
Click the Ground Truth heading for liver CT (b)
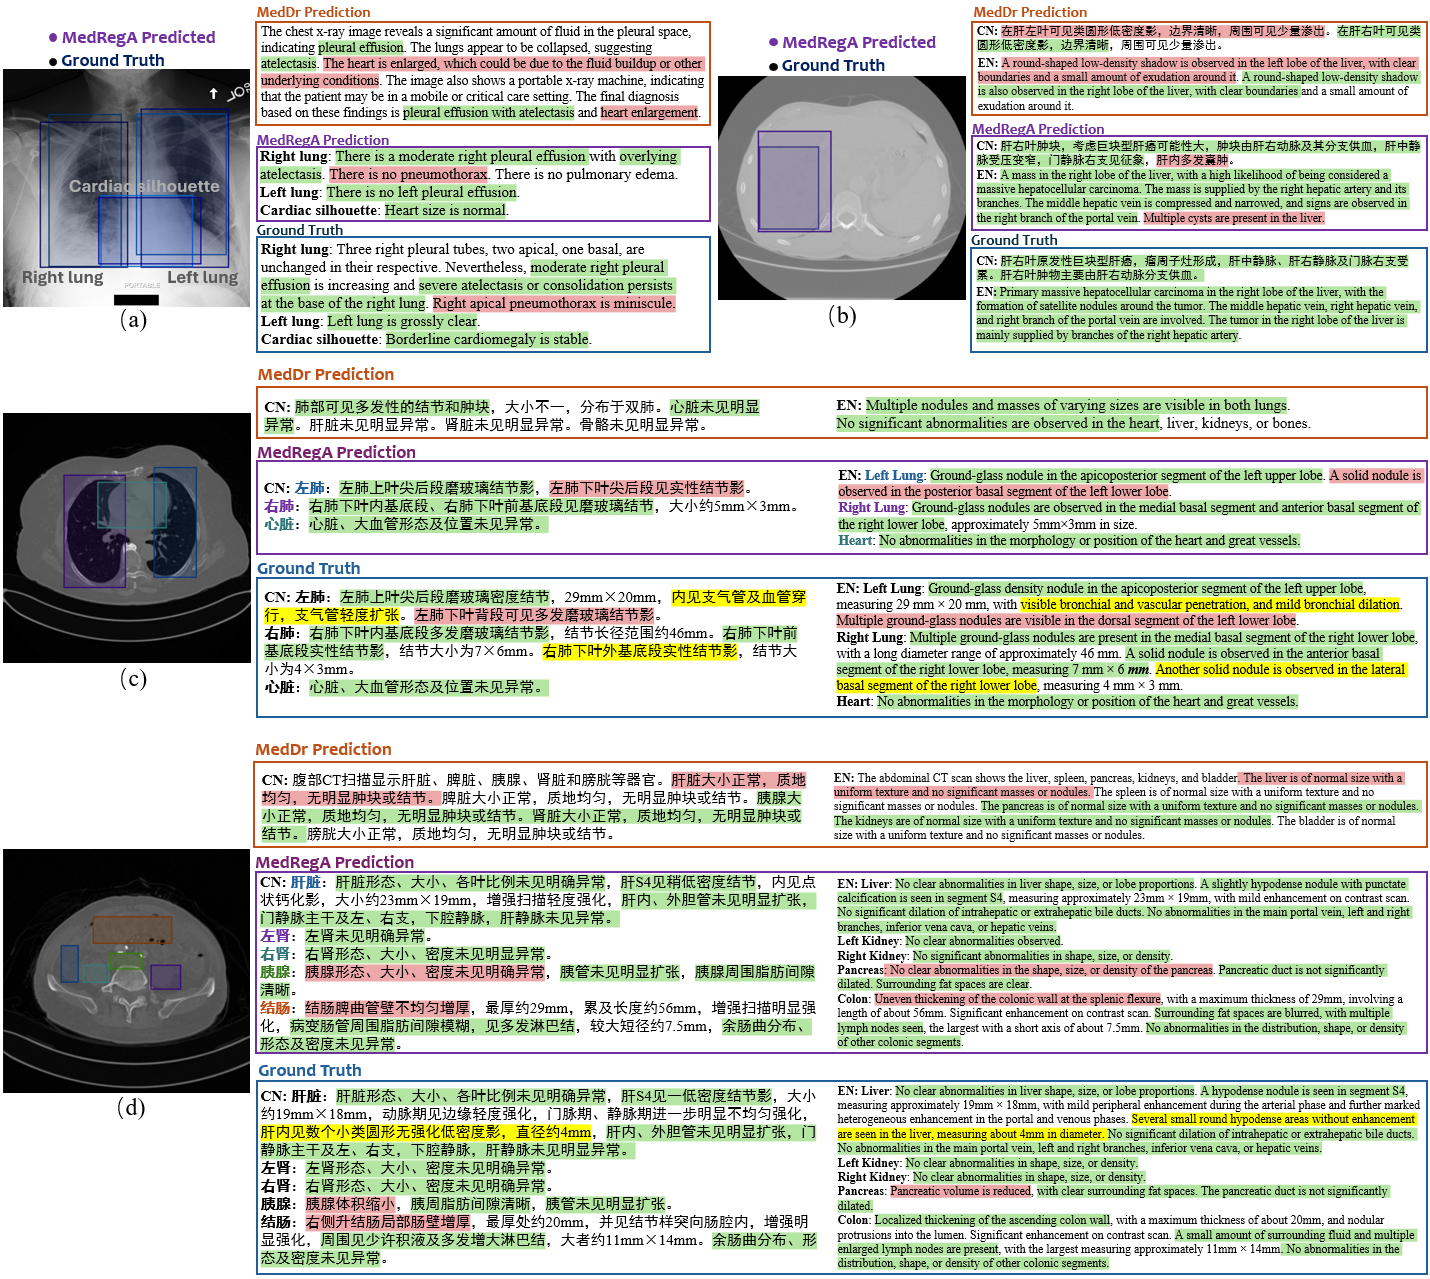[1014, 240]
